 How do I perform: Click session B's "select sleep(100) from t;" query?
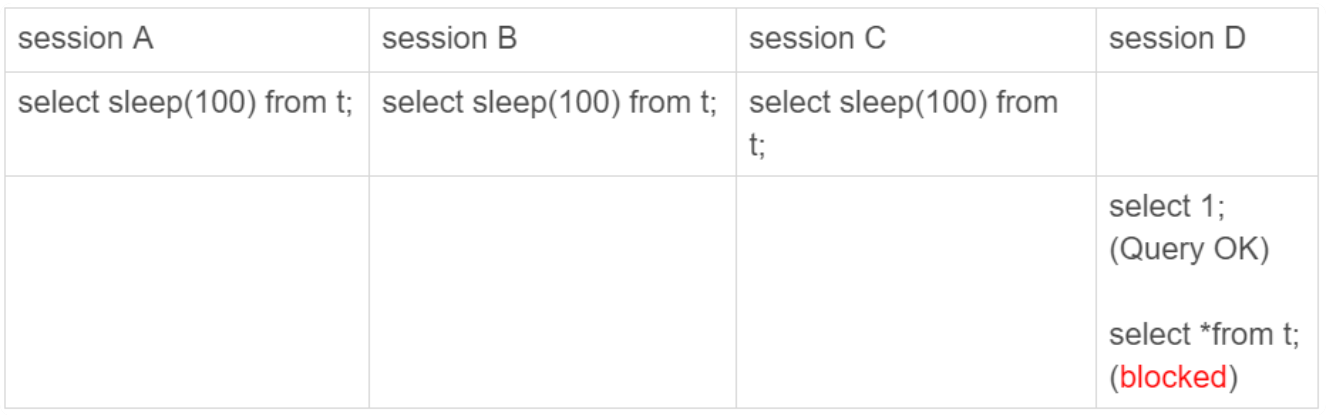click(550, 103)
